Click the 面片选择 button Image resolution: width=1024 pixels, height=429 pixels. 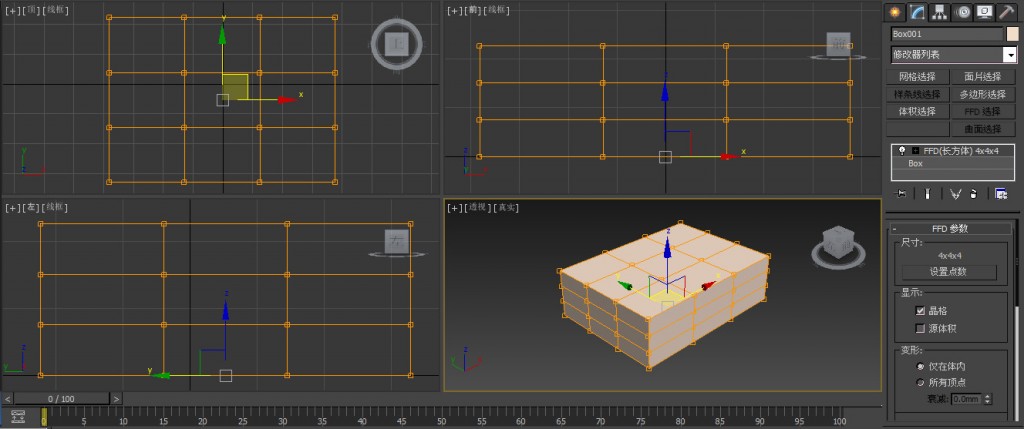point(983,77)
